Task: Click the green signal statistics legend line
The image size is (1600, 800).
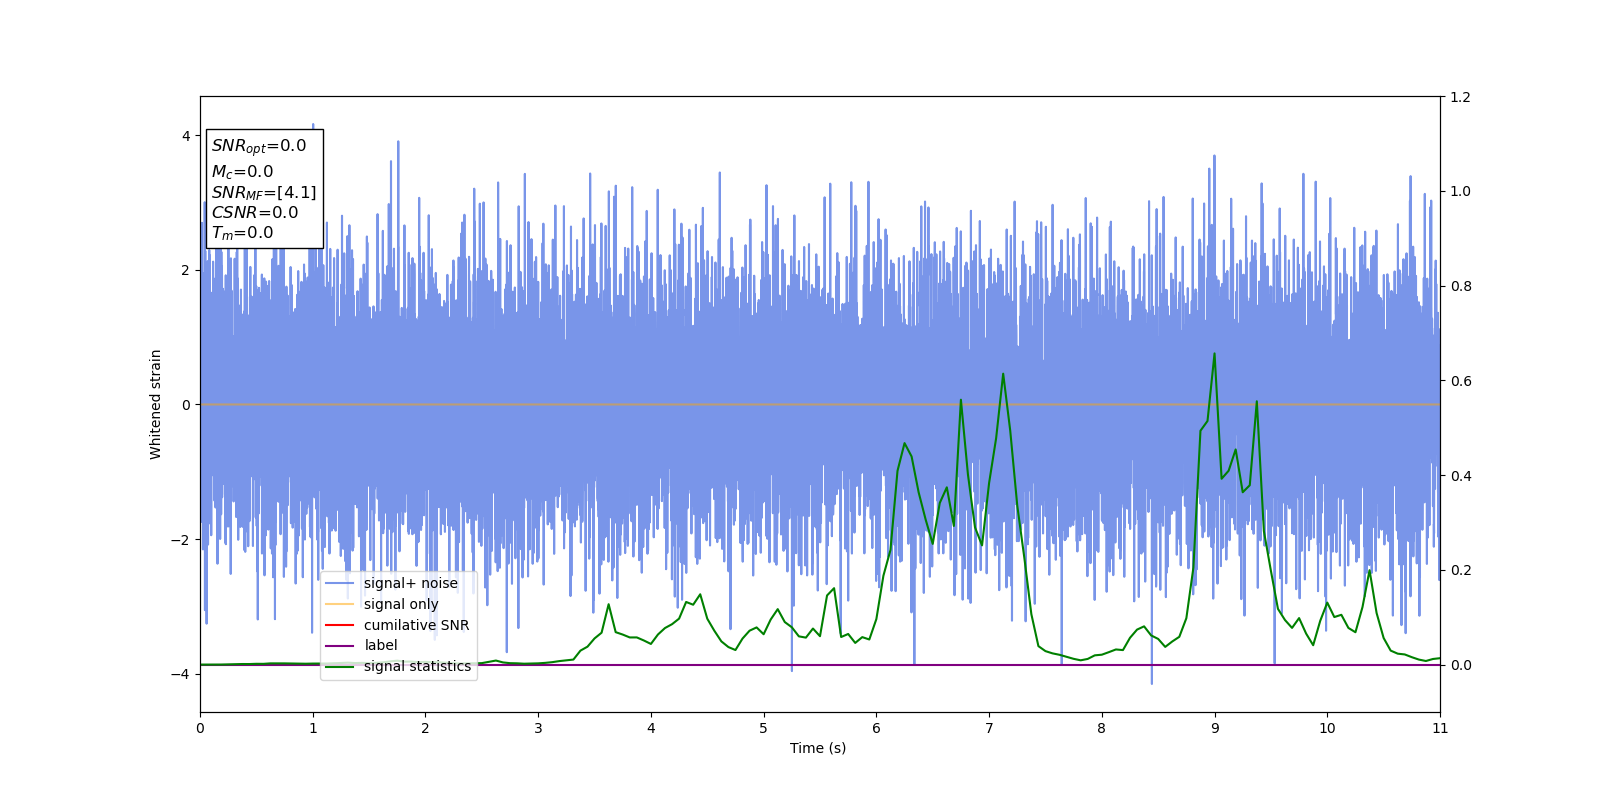Action: (340, 666)
